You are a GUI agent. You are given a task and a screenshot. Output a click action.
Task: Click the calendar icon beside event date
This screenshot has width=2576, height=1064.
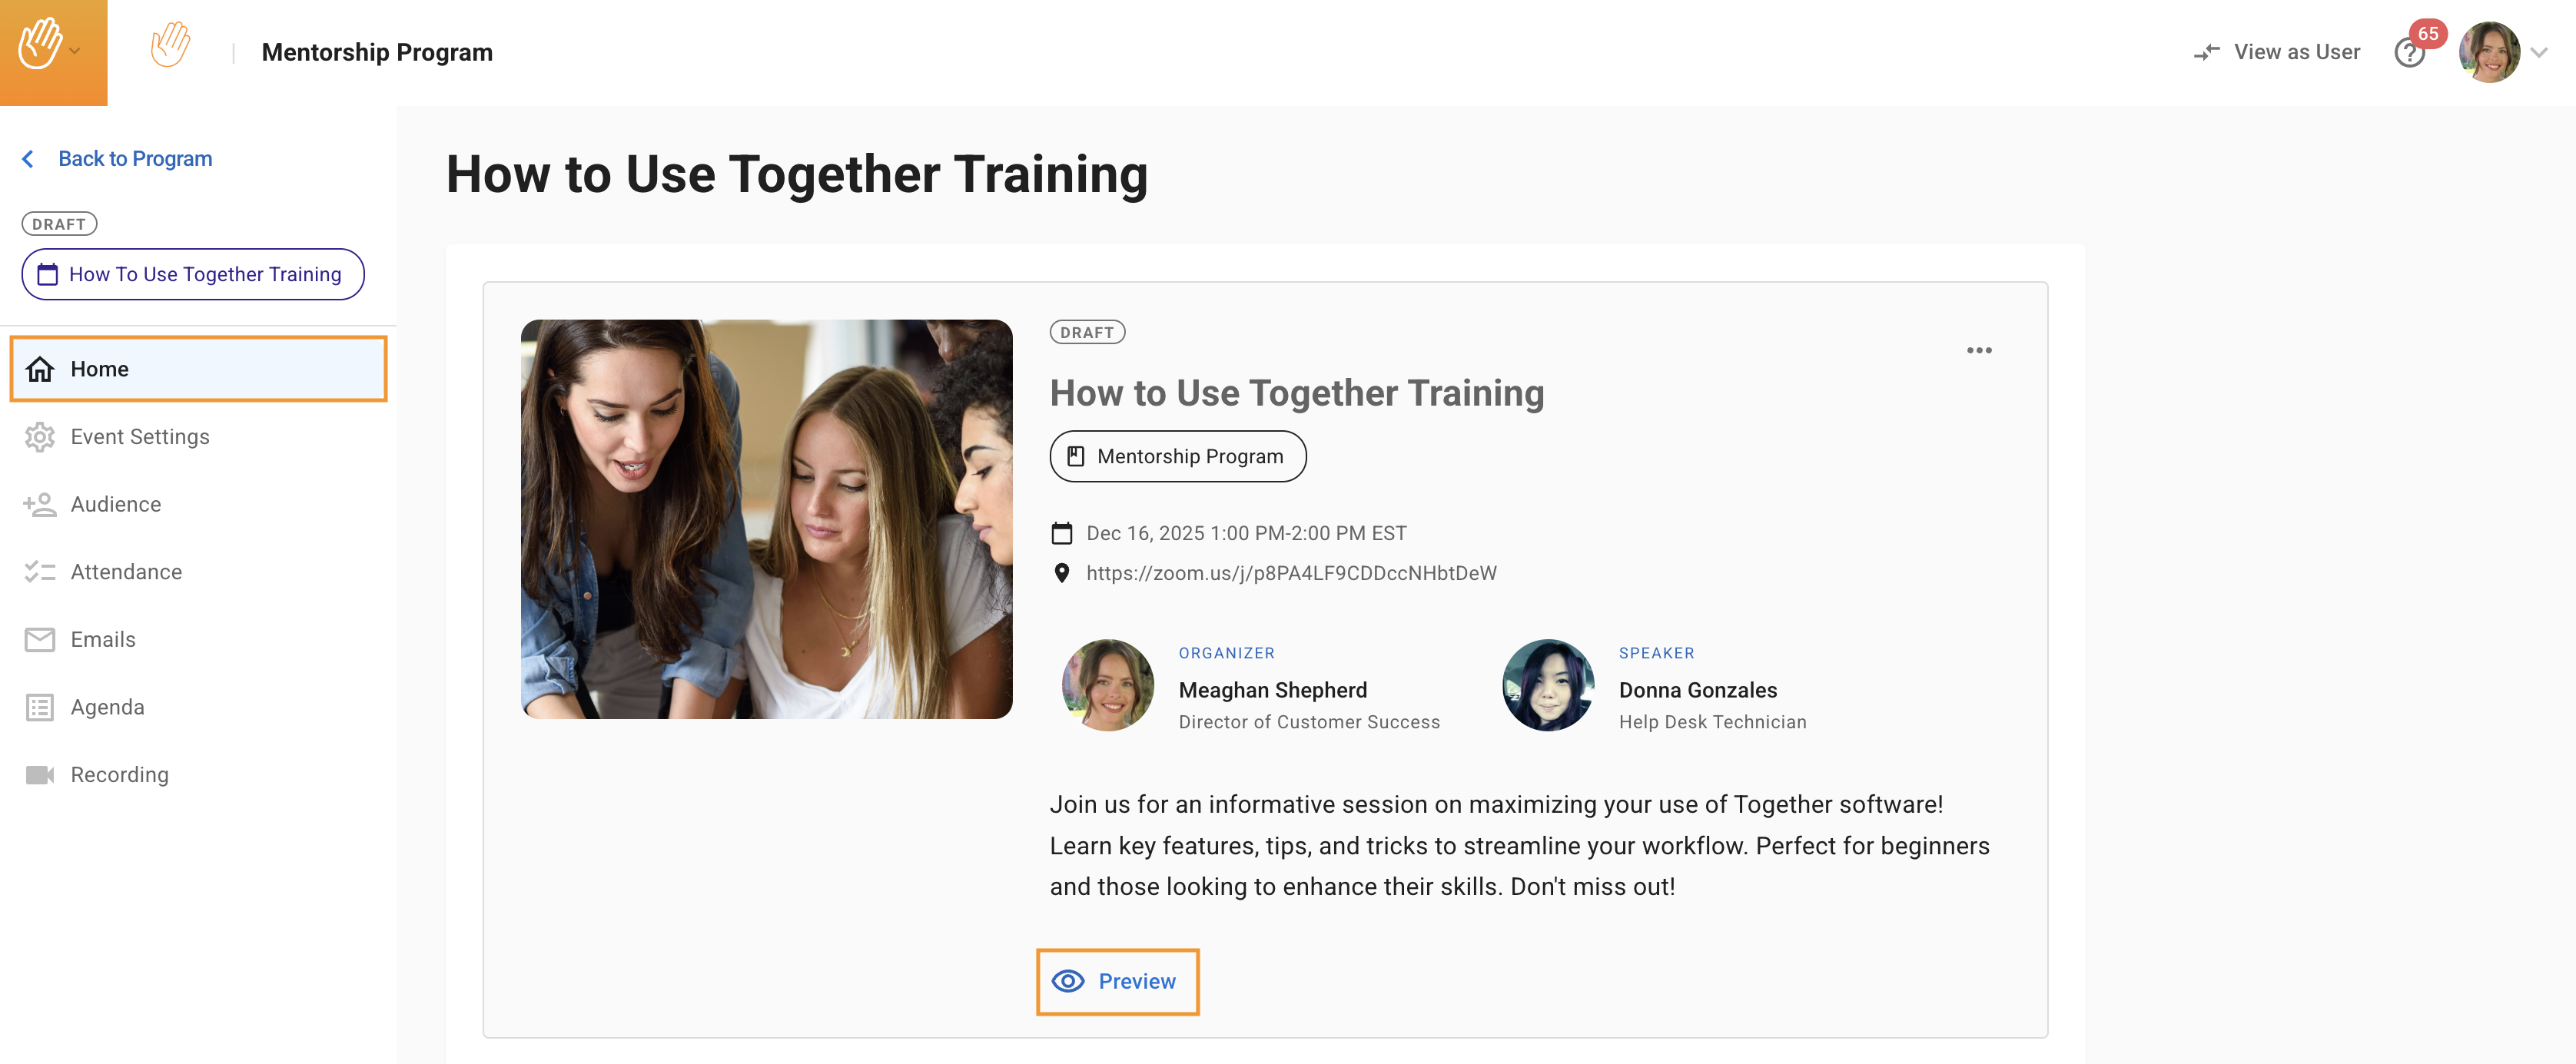coord(1062,533)
